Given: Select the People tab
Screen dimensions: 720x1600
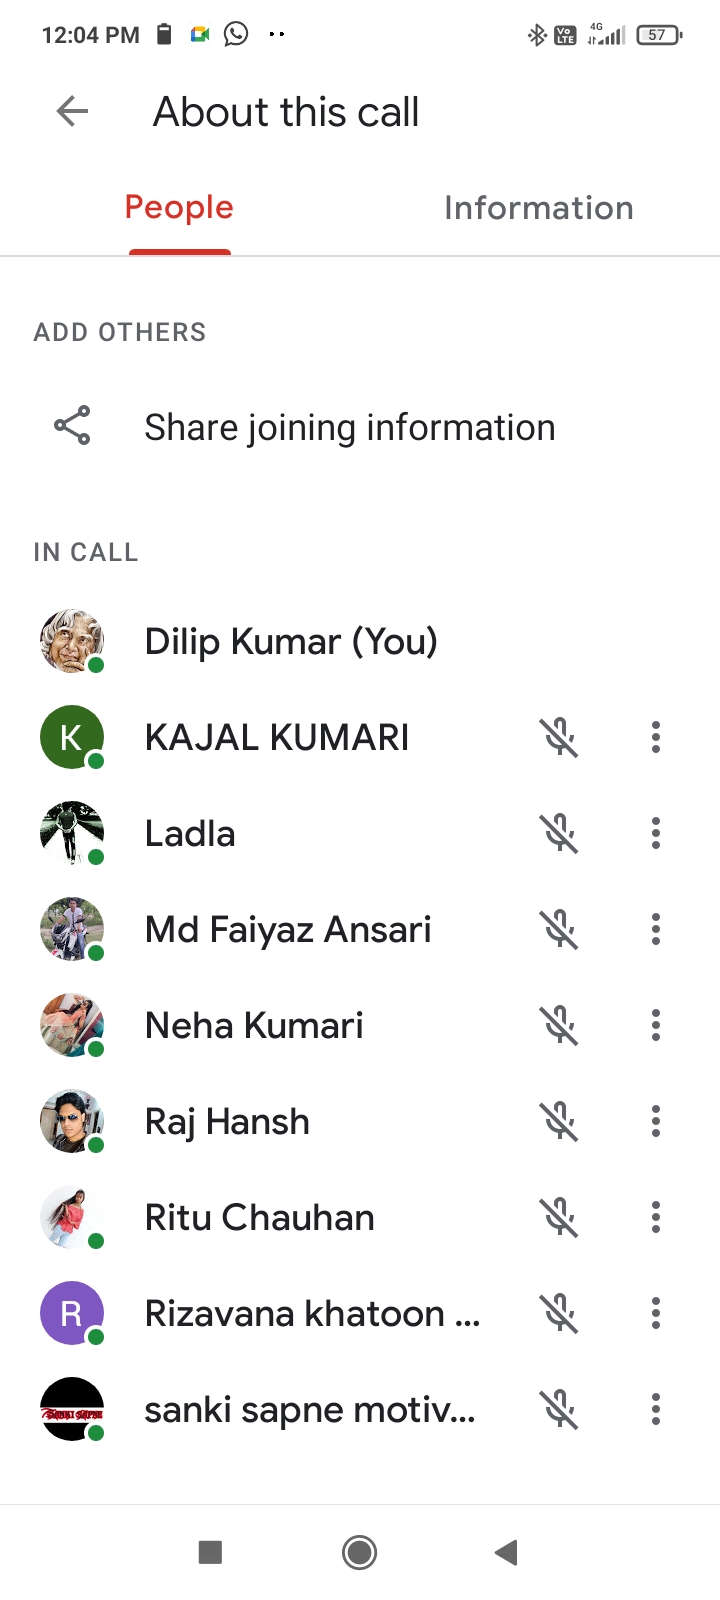Looking at the screenshot, I should coord(179,208).
